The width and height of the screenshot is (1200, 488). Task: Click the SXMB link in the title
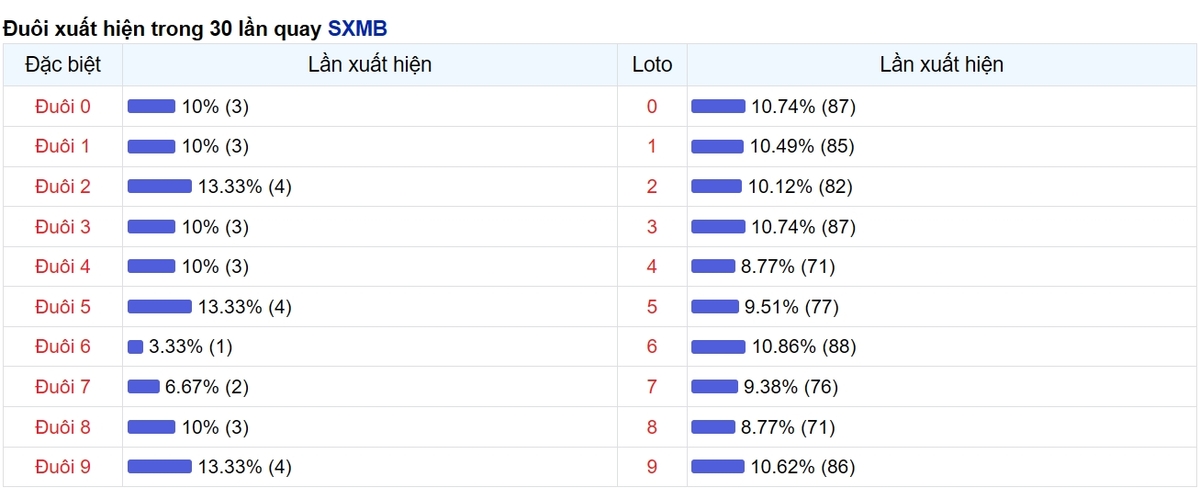click(357, 27)
